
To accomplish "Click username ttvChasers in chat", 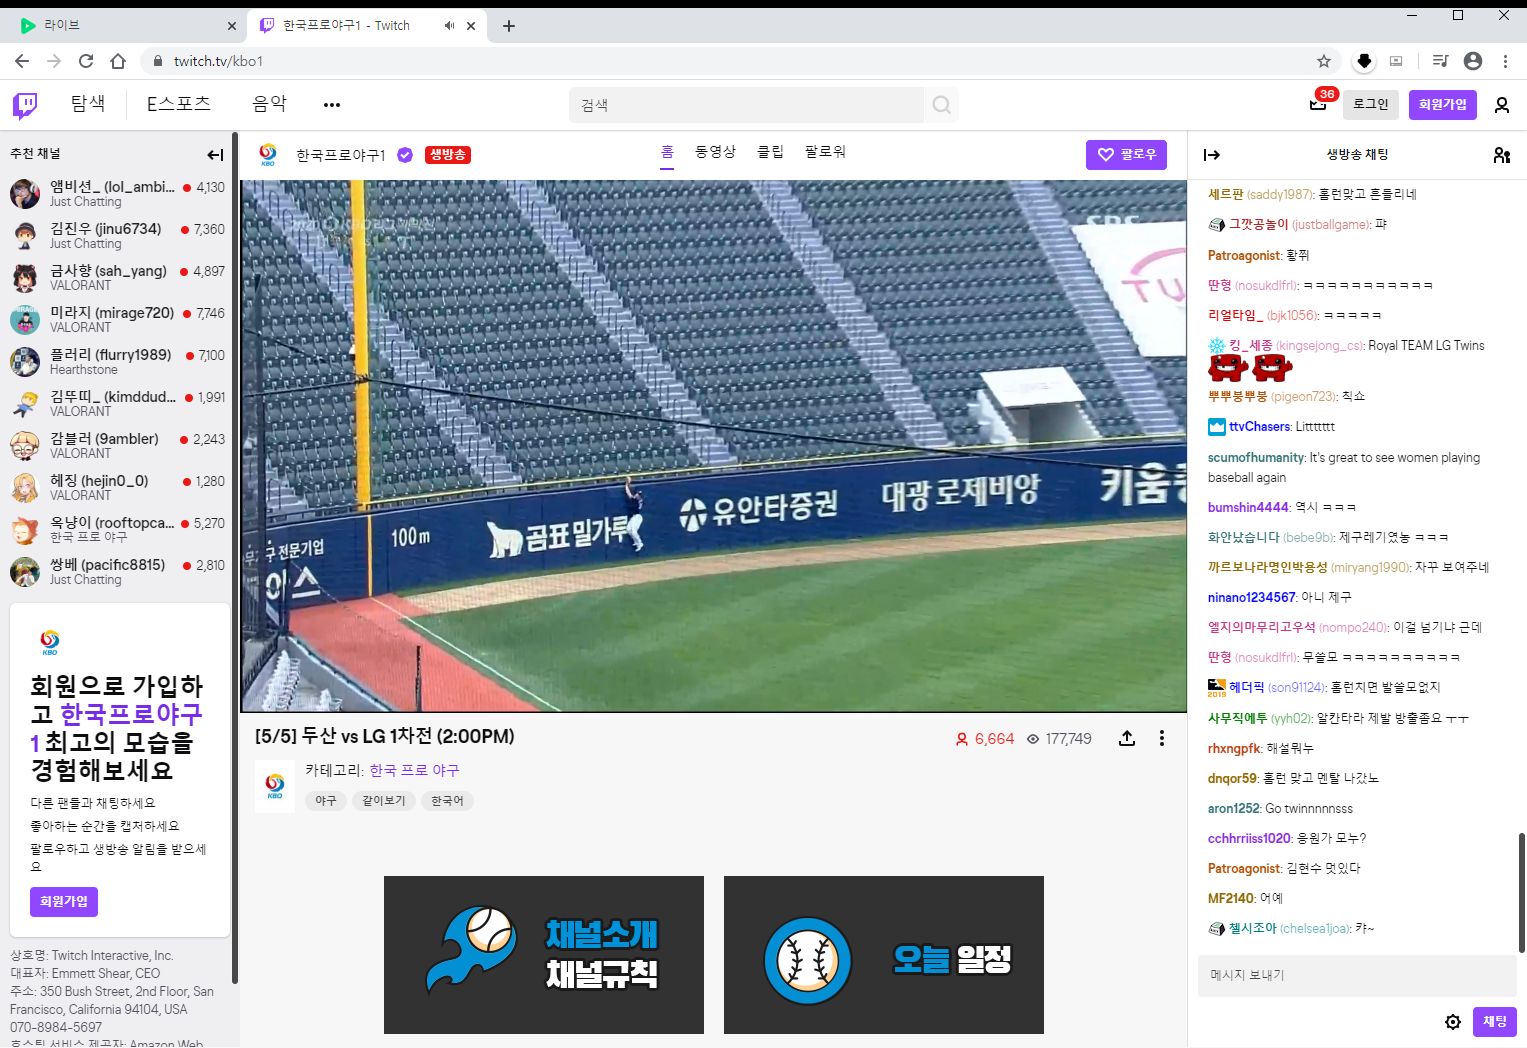I will (x=1259, y=427).
